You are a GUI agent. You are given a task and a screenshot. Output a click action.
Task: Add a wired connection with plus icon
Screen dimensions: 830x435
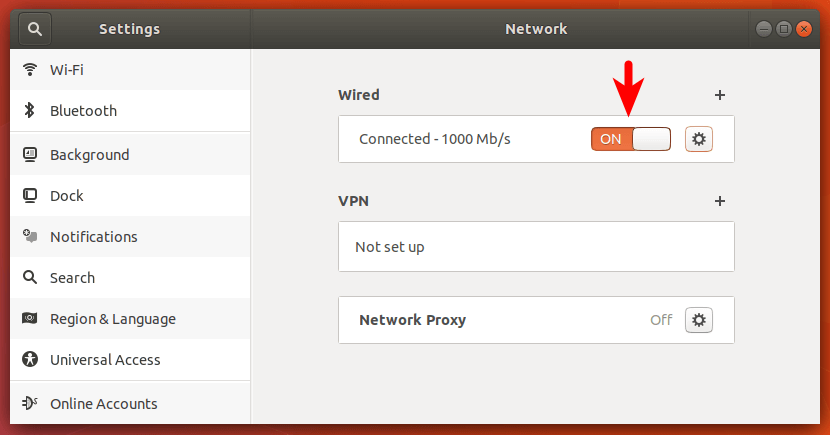coord(719,95)
